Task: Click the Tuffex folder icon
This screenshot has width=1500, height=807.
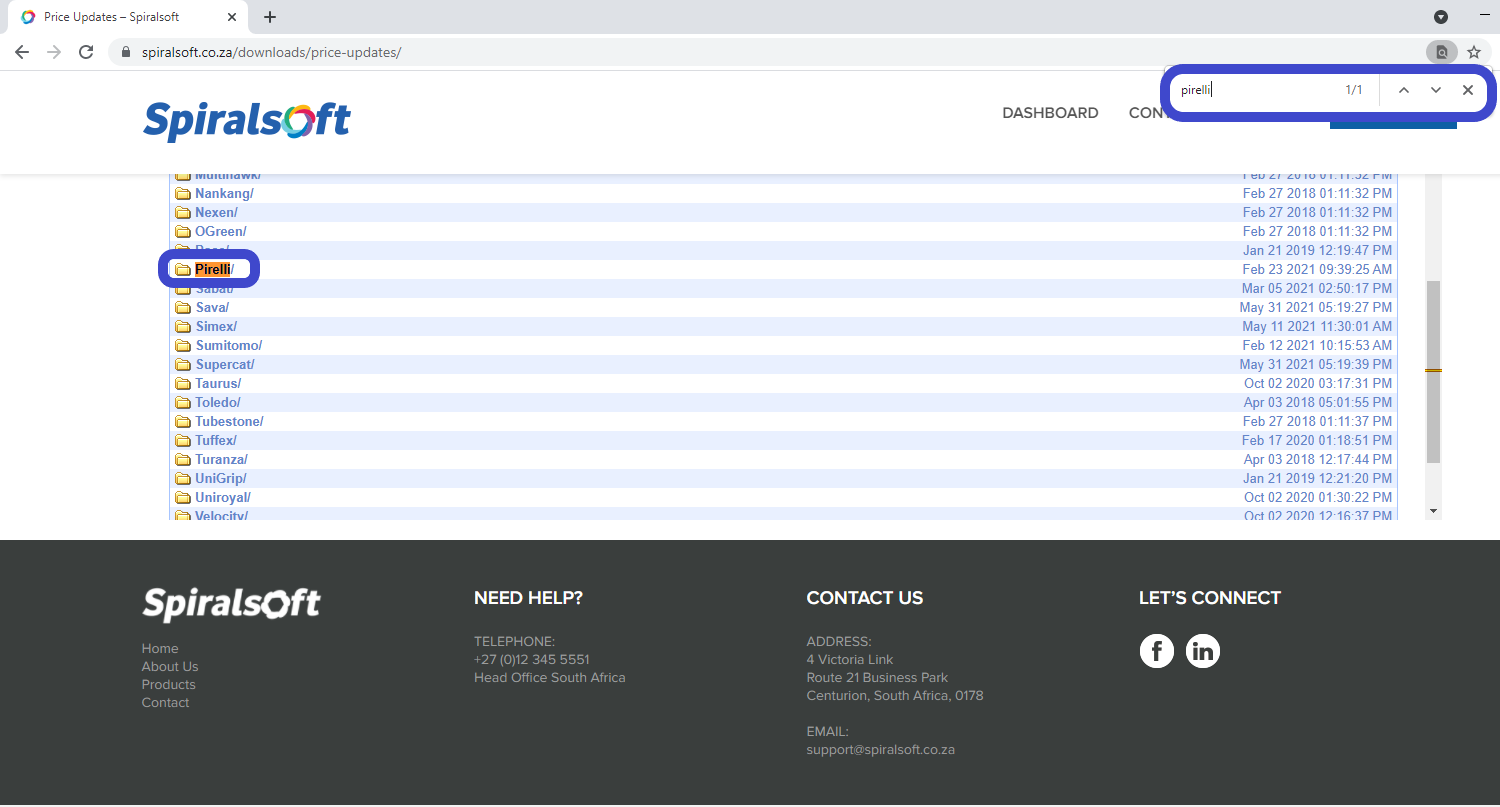Action: 183,440
